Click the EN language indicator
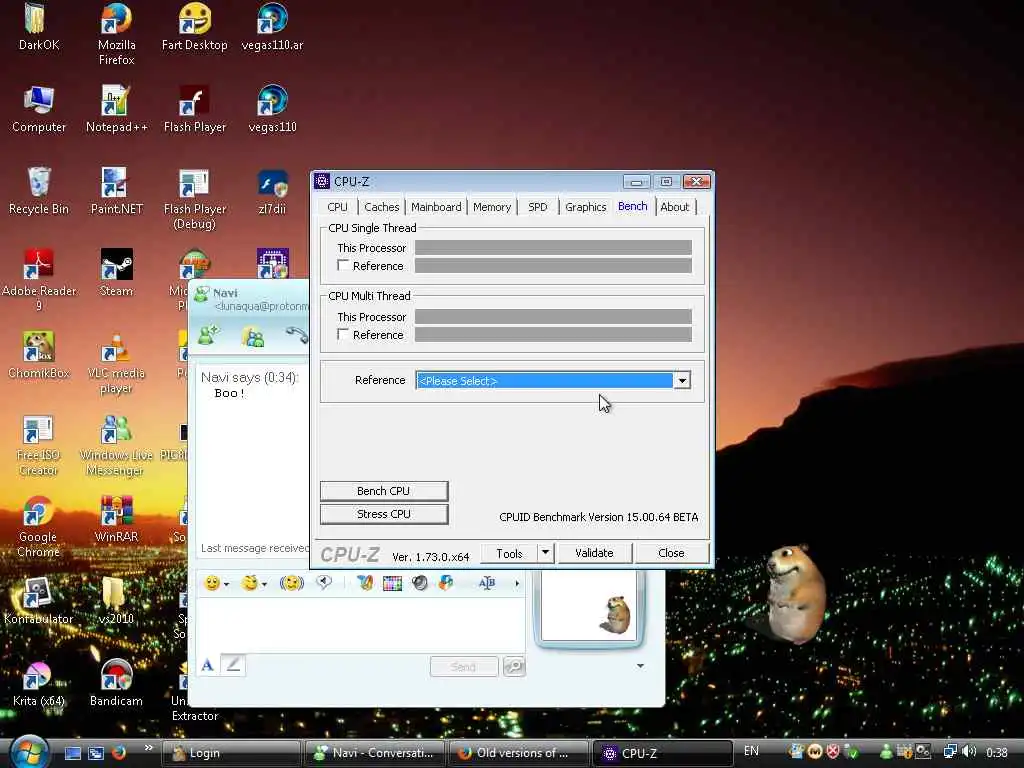 [x=751, y=751]
